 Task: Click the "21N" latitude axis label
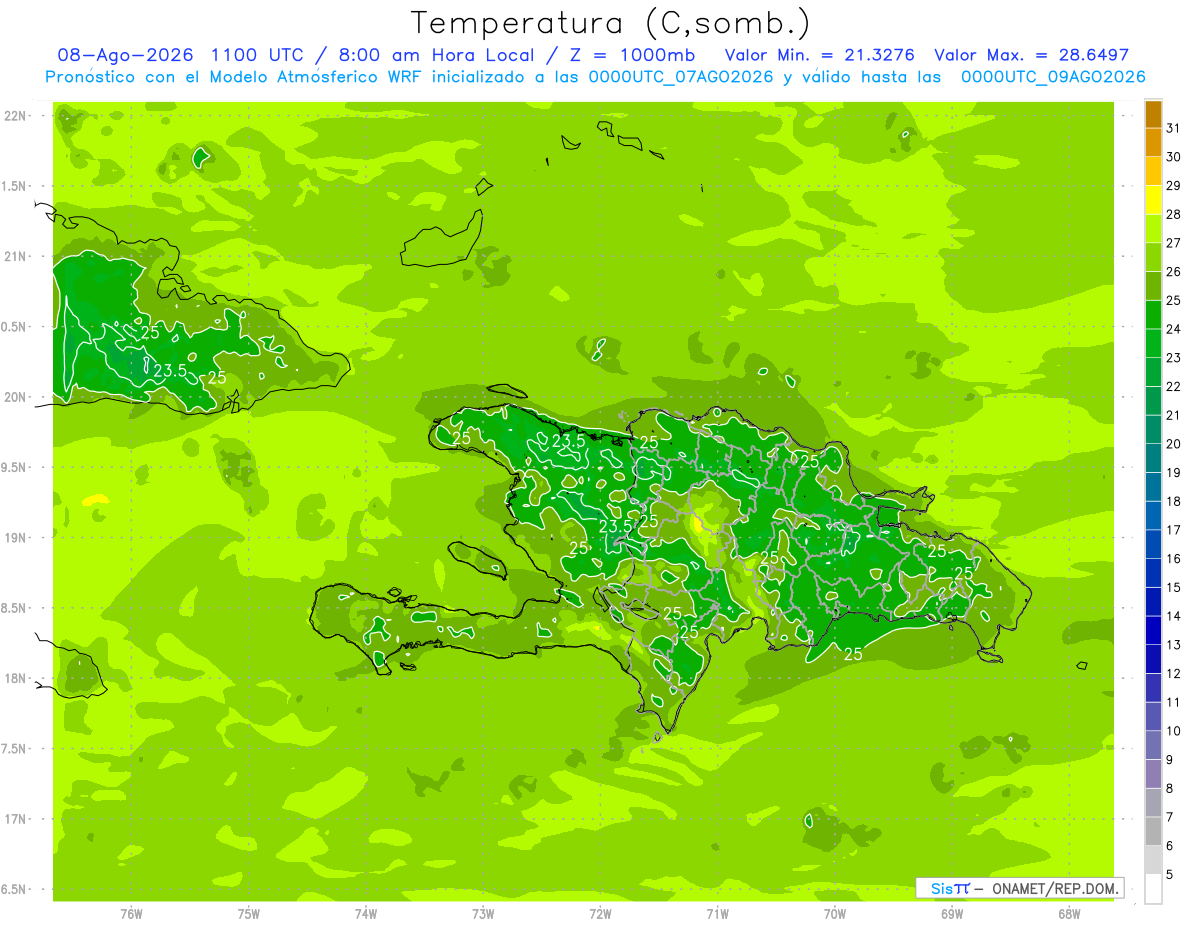click(16, 256)
